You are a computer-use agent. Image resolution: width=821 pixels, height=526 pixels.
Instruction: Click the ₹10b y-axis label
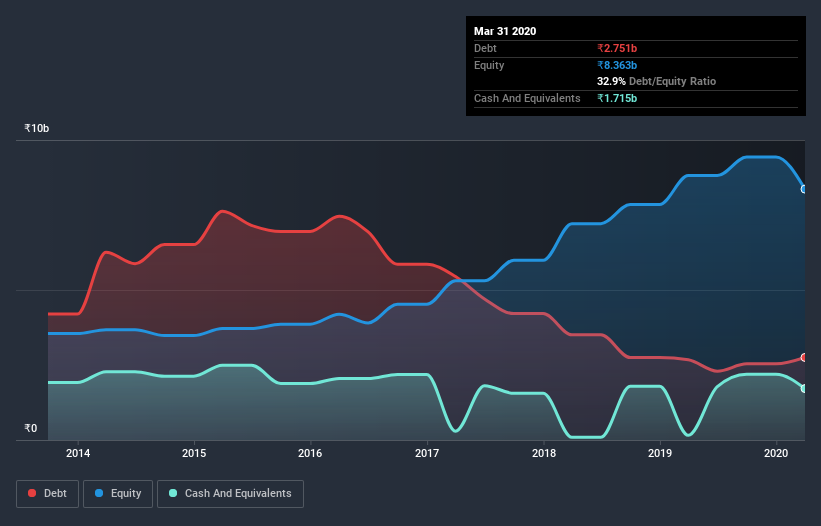click(37, 128)
